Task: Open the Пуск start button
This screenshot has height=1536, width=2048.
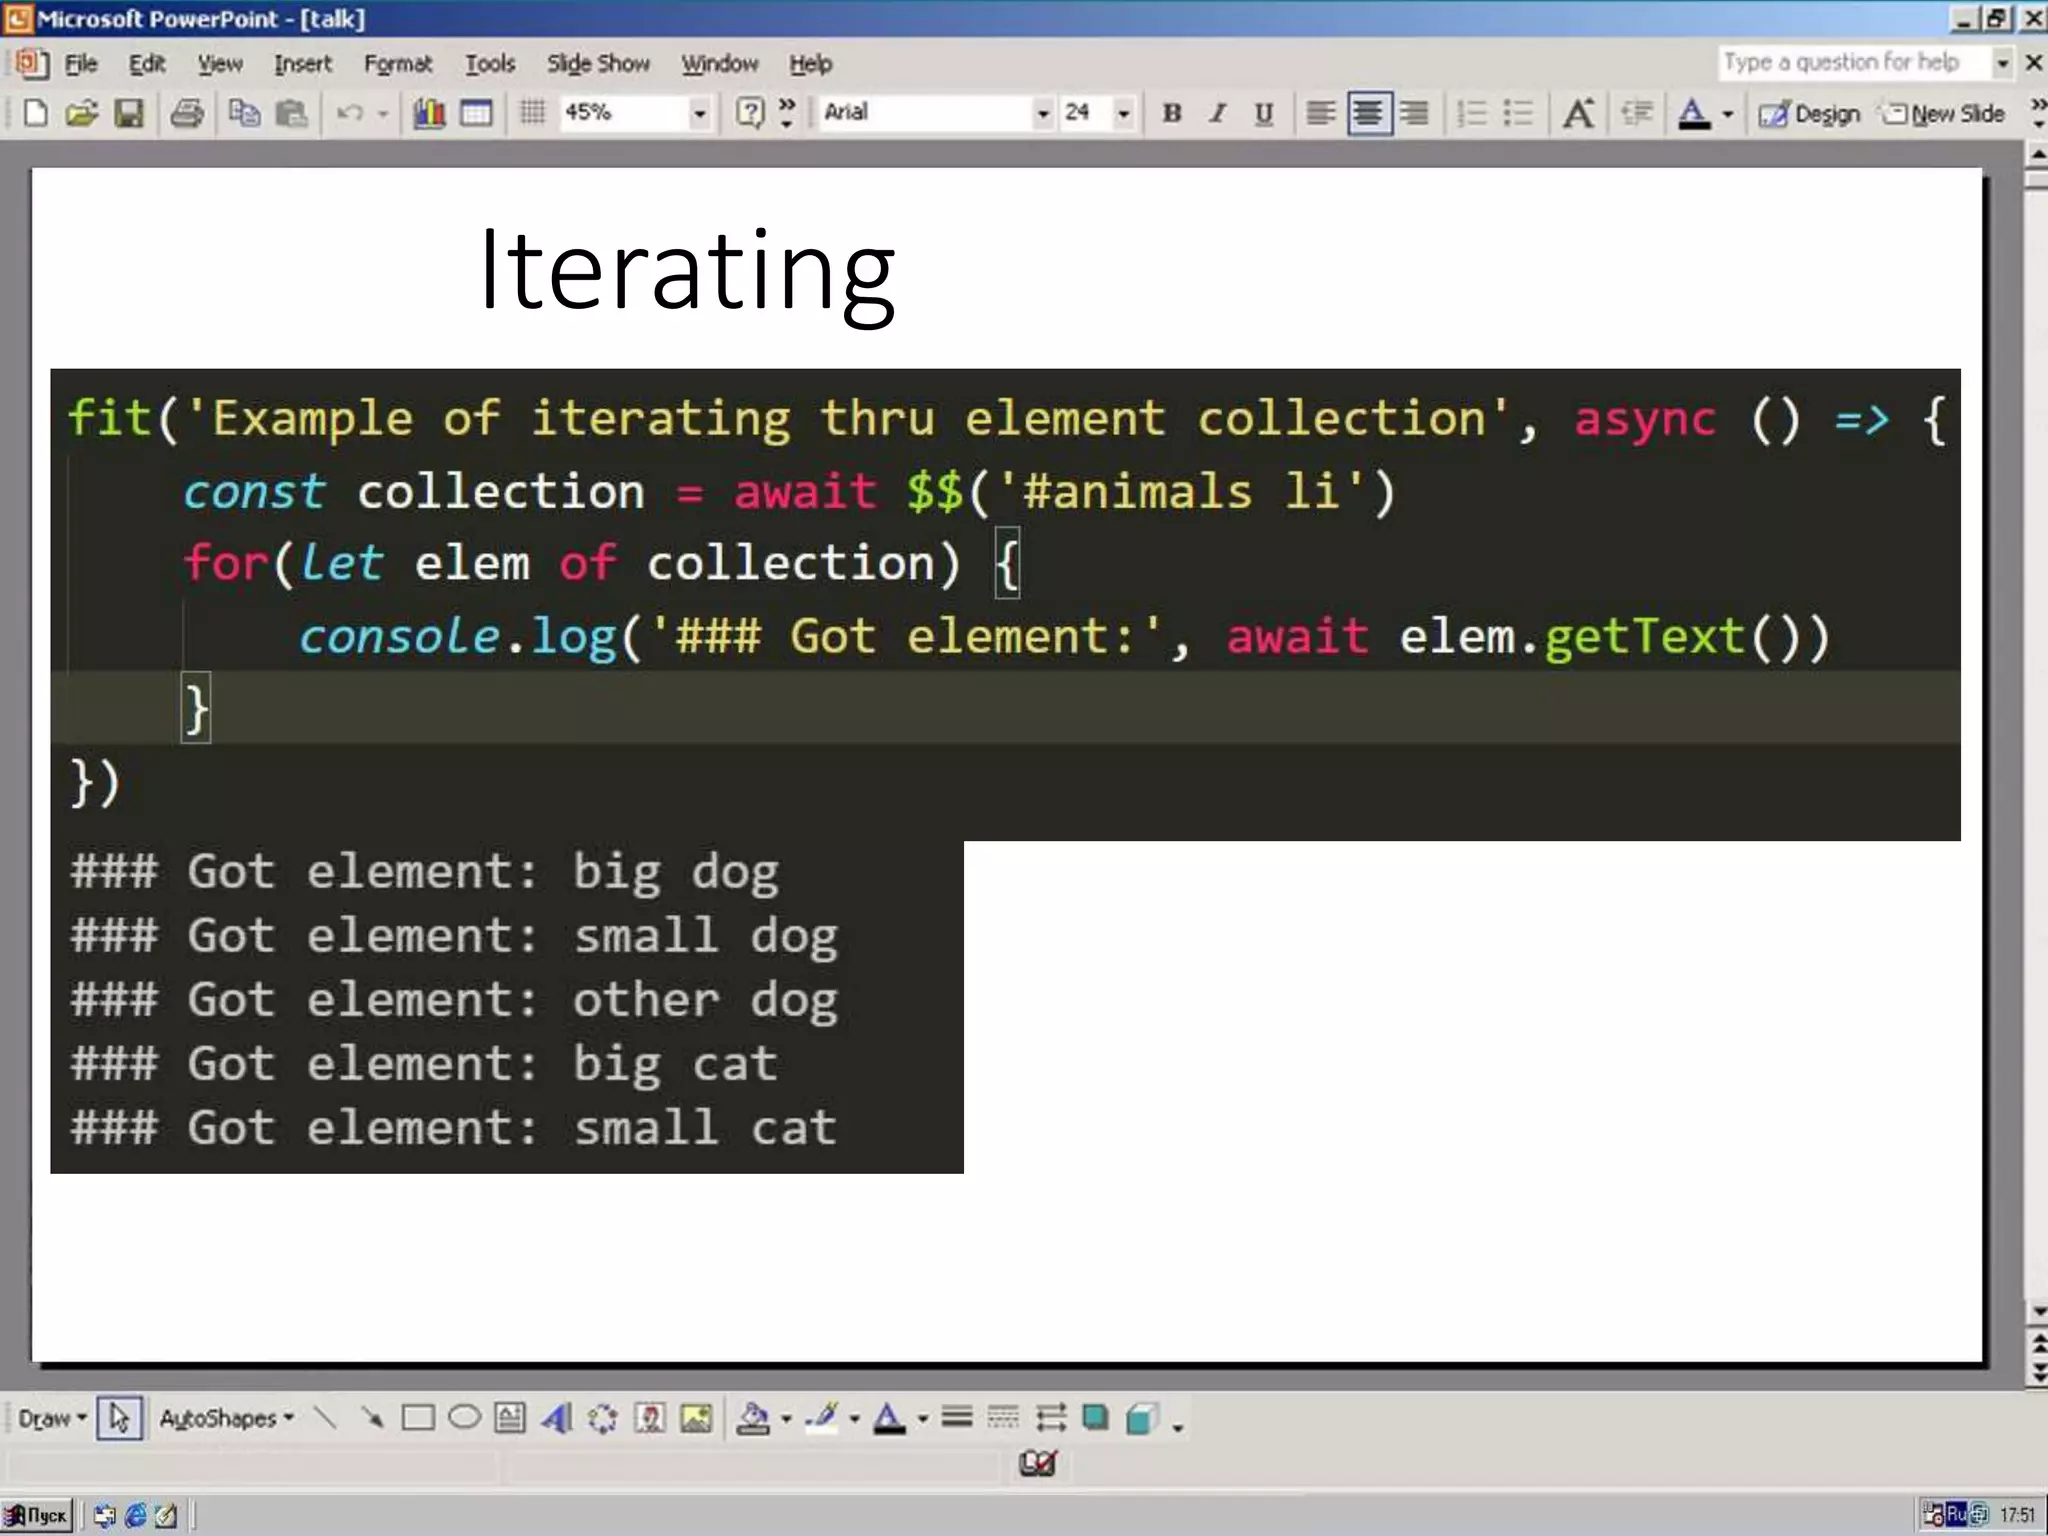Action: [37, 1516]
